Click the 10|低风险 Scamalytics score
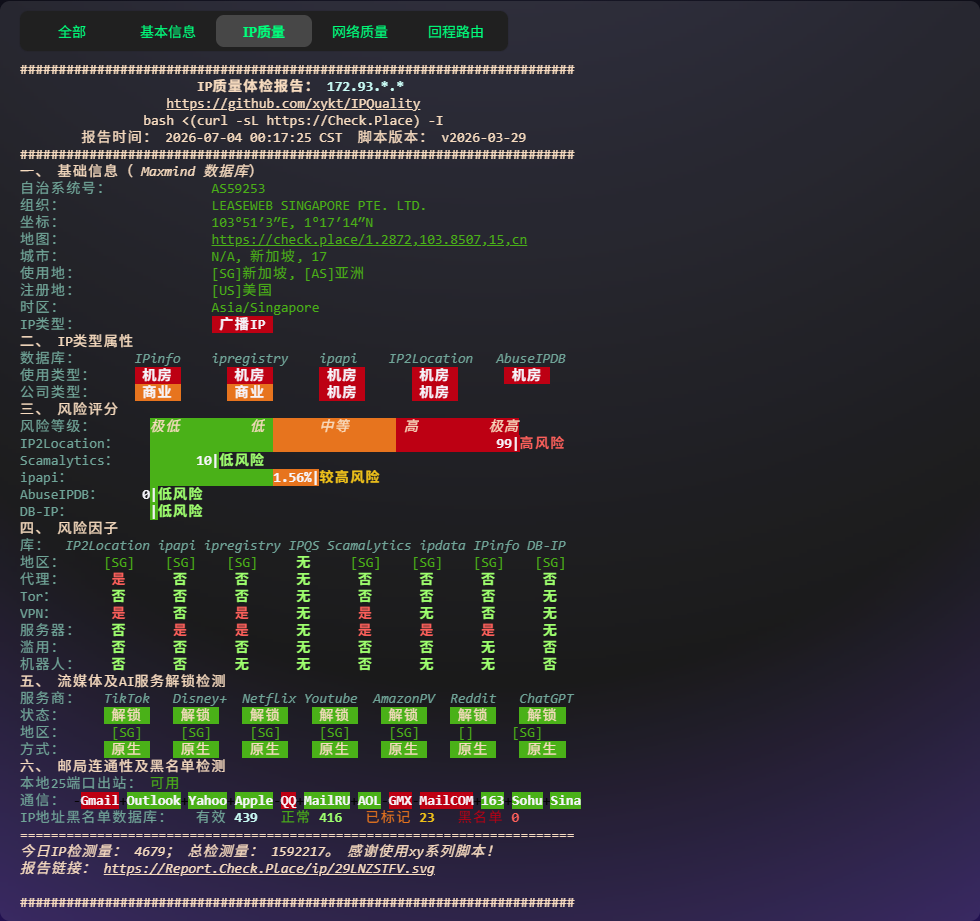 (230, 460)
